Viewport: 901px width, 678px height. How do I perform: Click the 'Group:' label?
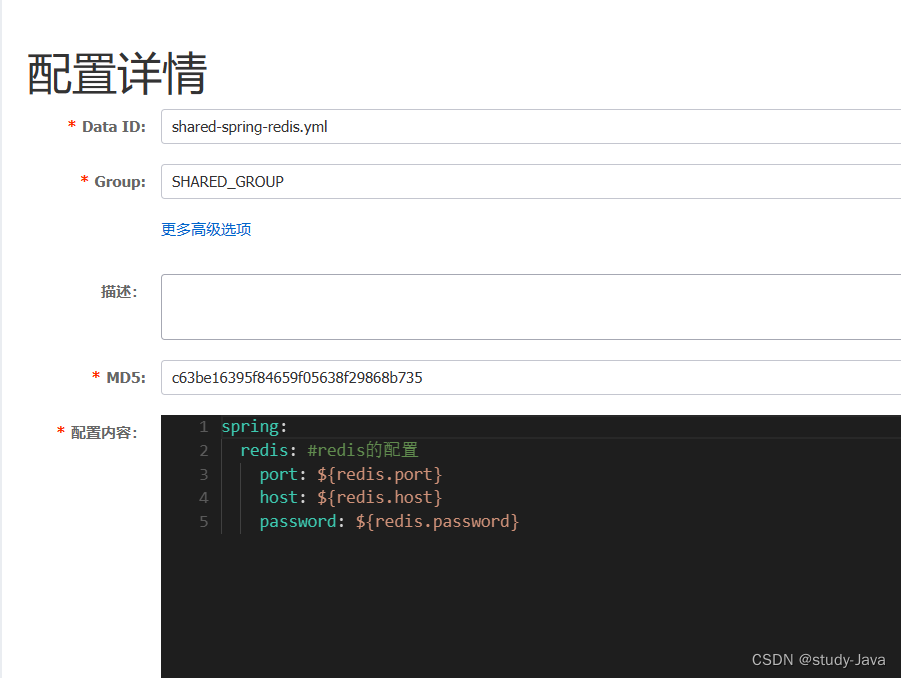(x=120, y=182)
